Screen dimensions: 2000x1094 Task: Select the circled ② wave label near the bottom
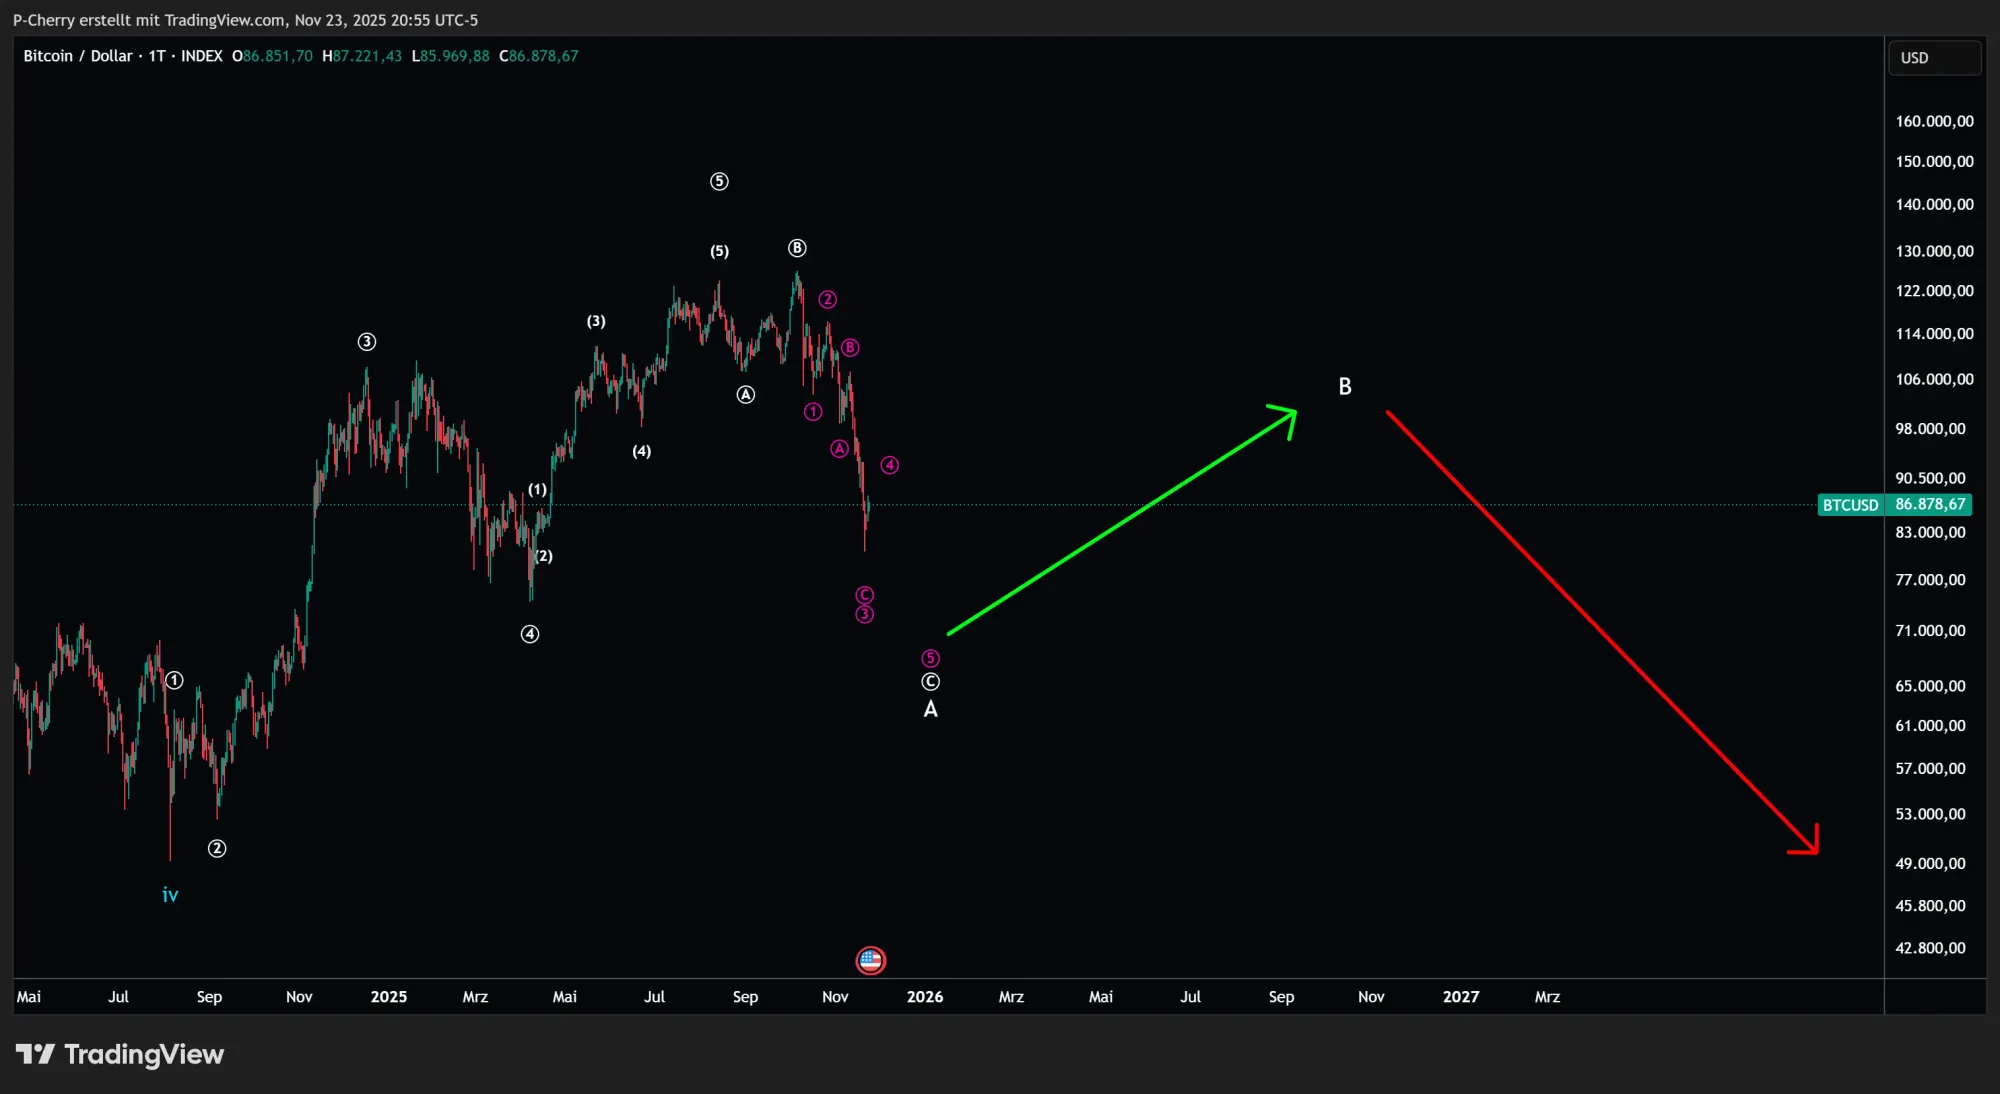[x=217, y=847]
